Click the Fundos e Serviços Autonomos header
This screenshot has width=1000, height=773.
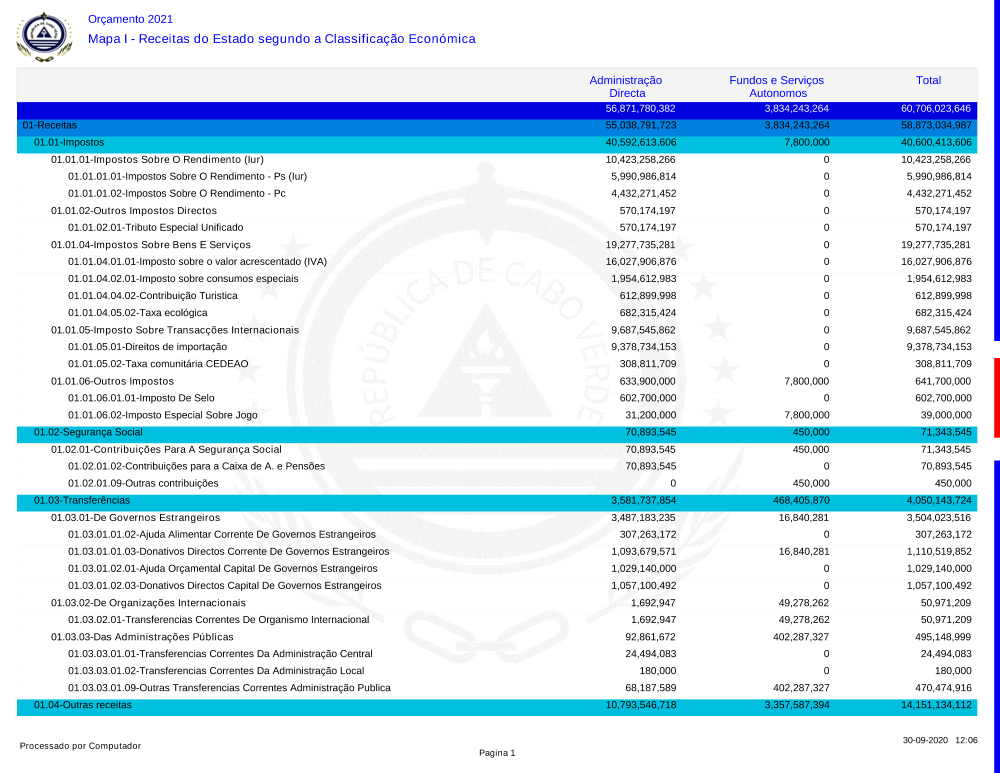(777, 86)
